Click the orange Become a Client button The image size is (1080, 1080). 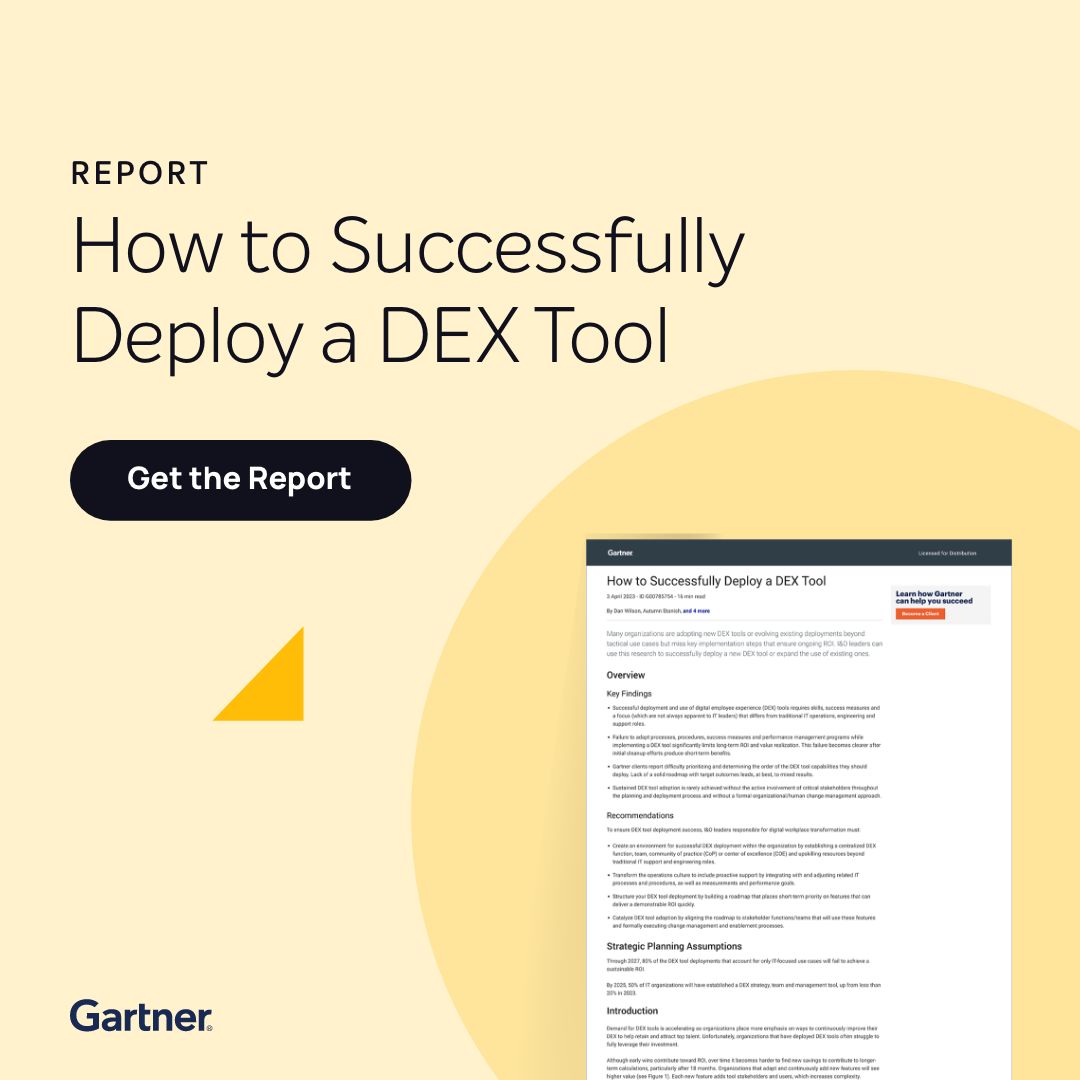pyautogui.click(x=920, y=614)
